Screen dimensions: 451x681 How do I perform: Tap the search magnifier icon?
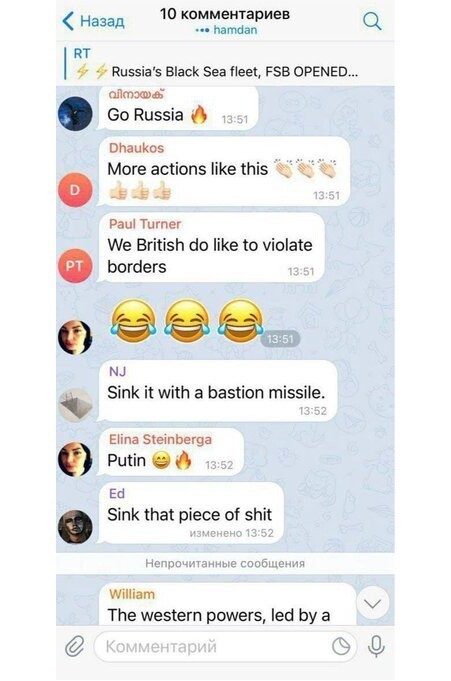coord(372,20)
